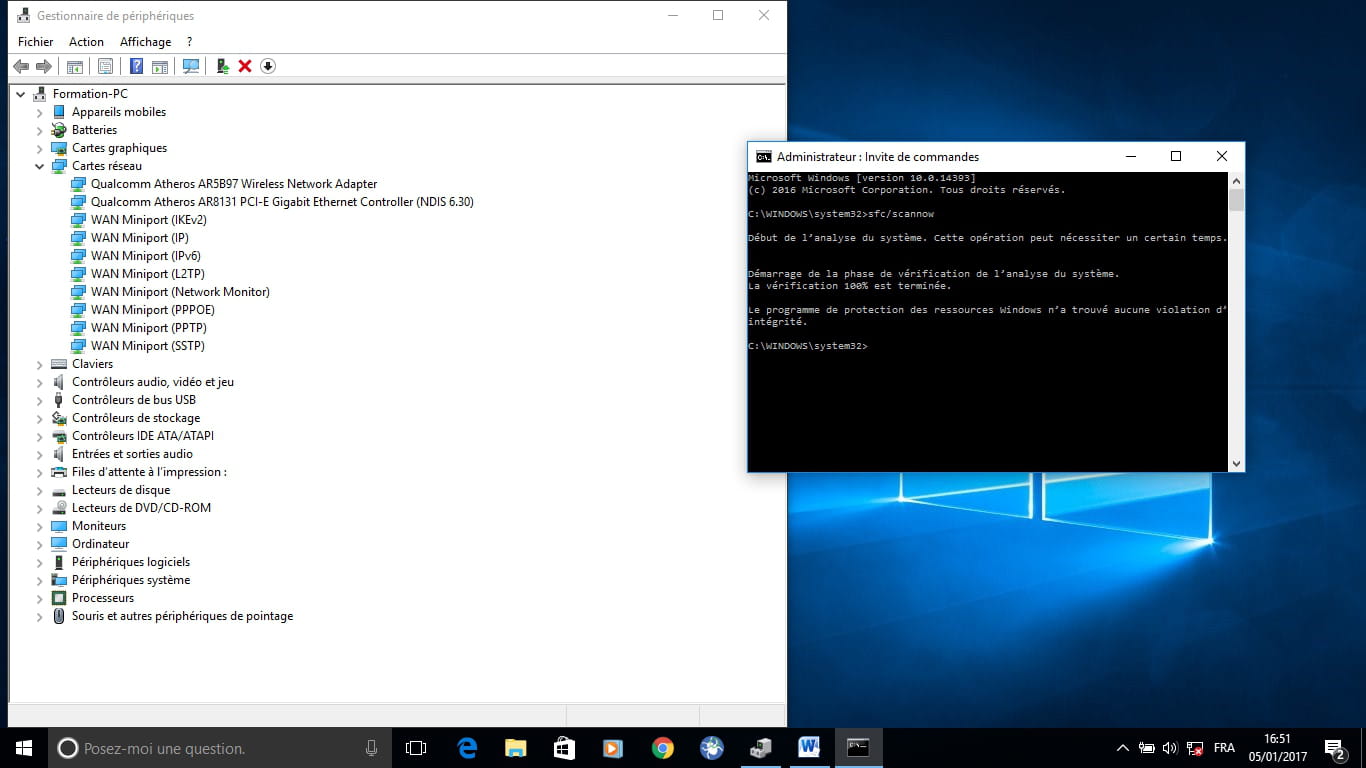Screen dimensions: 1366x768
Task: Open the Action Center notifications icon
Action: (1334, 748)
